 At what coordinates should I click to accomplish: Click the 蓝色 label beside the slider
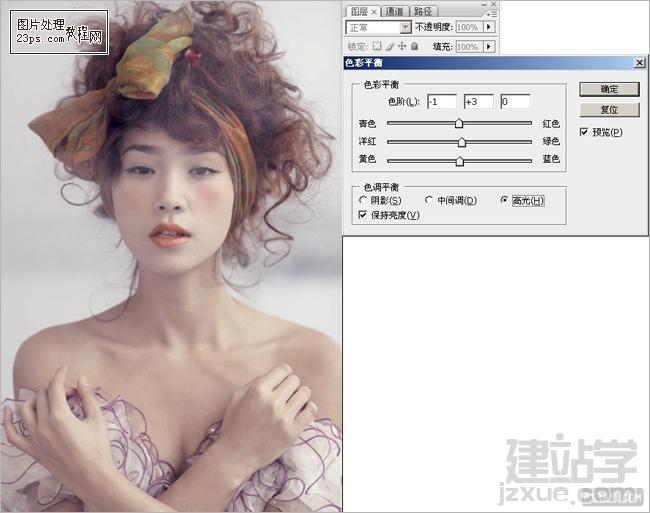pos(551,159)
